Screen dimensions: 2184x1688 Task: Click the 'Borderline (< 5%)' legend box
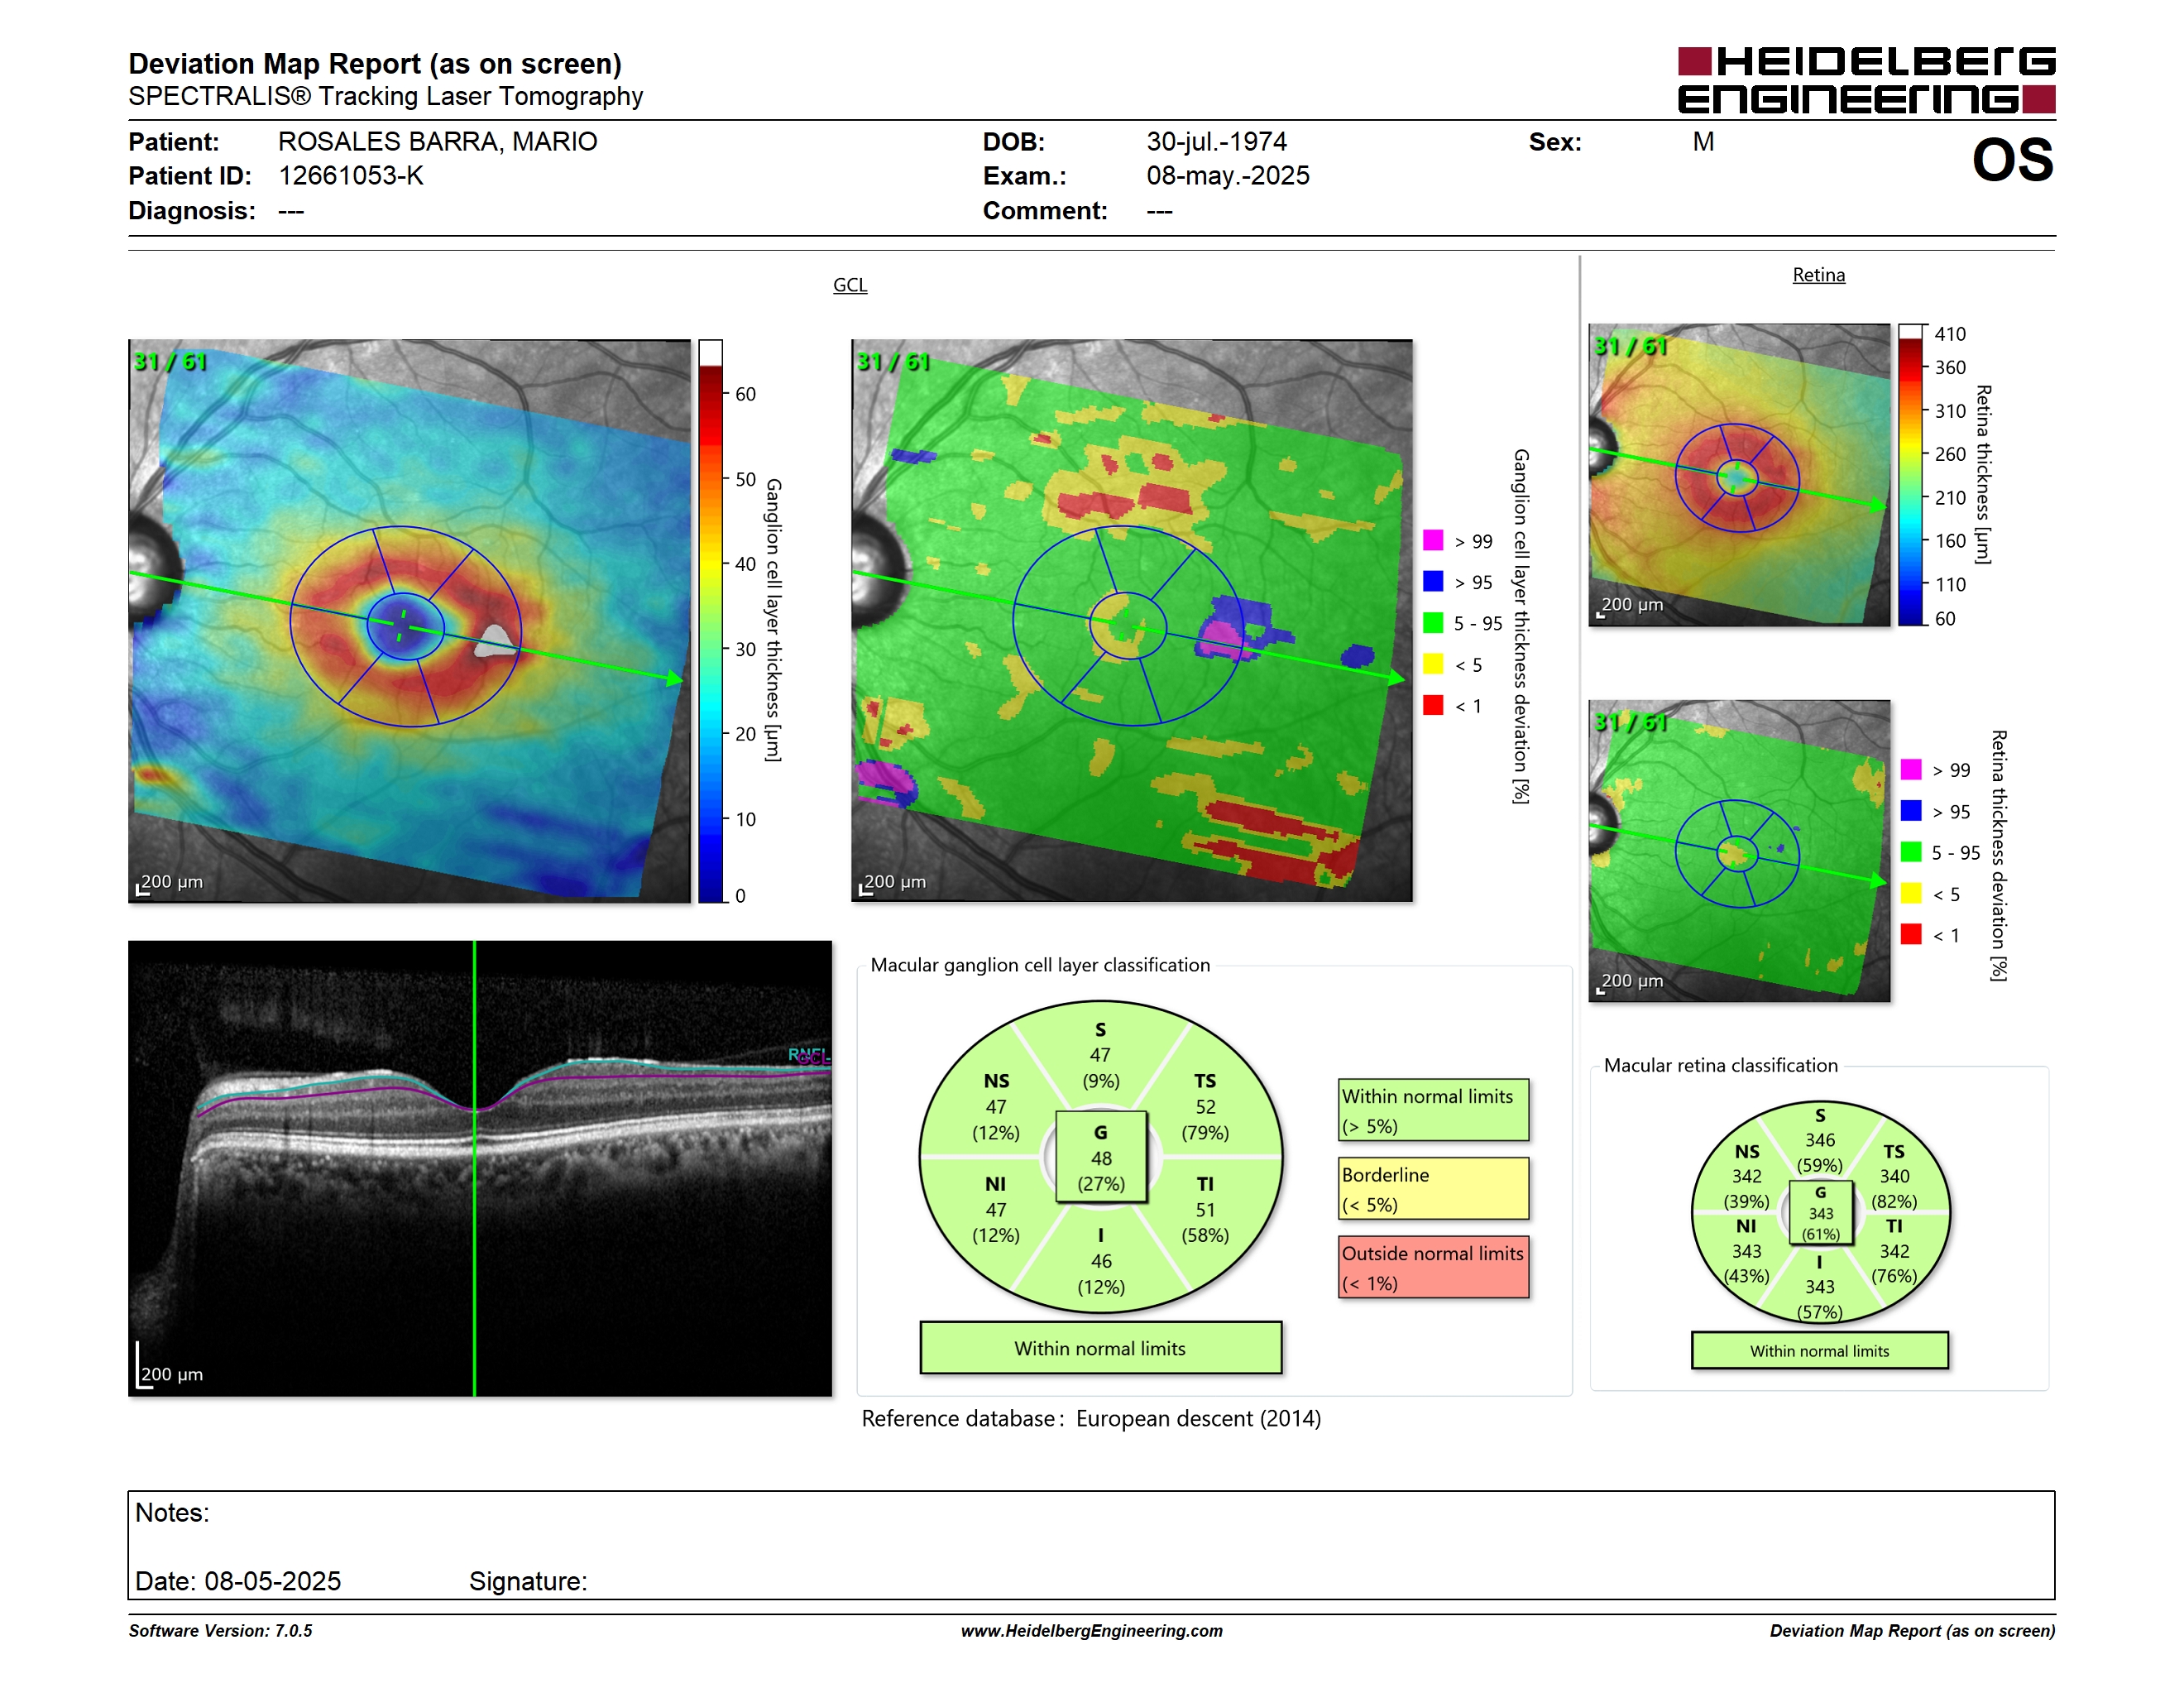pos(1433,1189)
